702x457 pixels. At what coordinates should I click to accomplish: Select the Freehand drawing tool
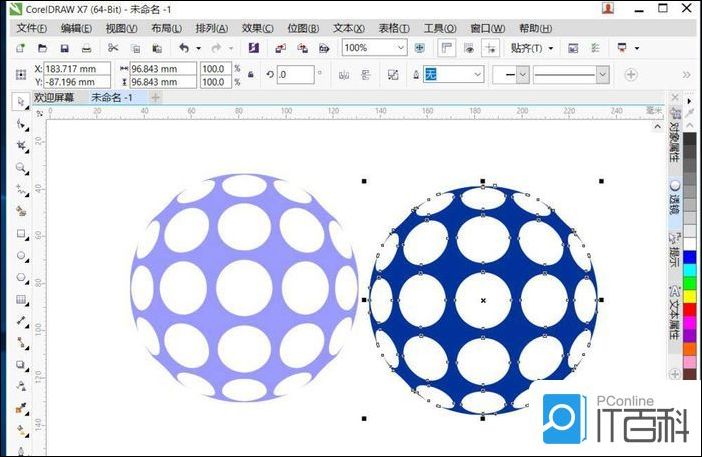pos(21,190)
